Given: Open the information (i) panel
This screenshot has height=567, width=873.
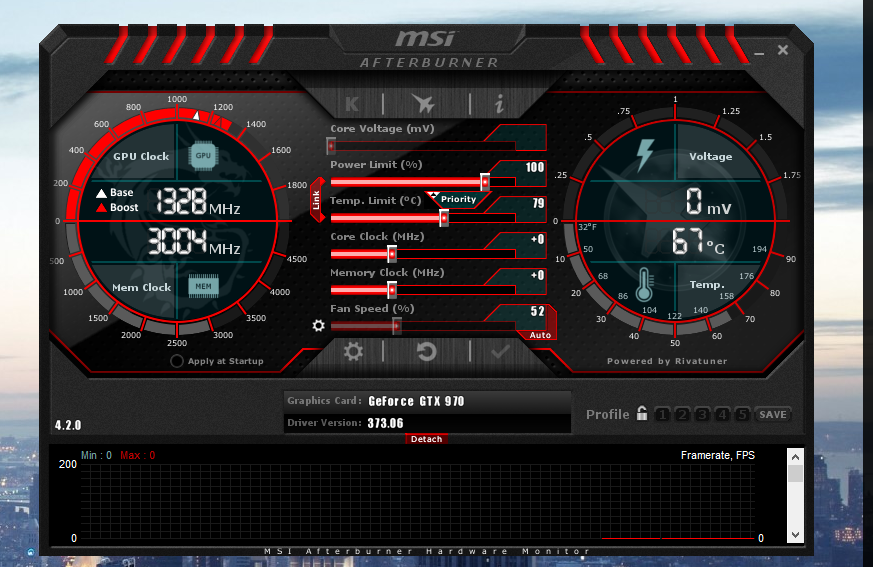Looking at the screenshot, I should [x=499, y=104].
